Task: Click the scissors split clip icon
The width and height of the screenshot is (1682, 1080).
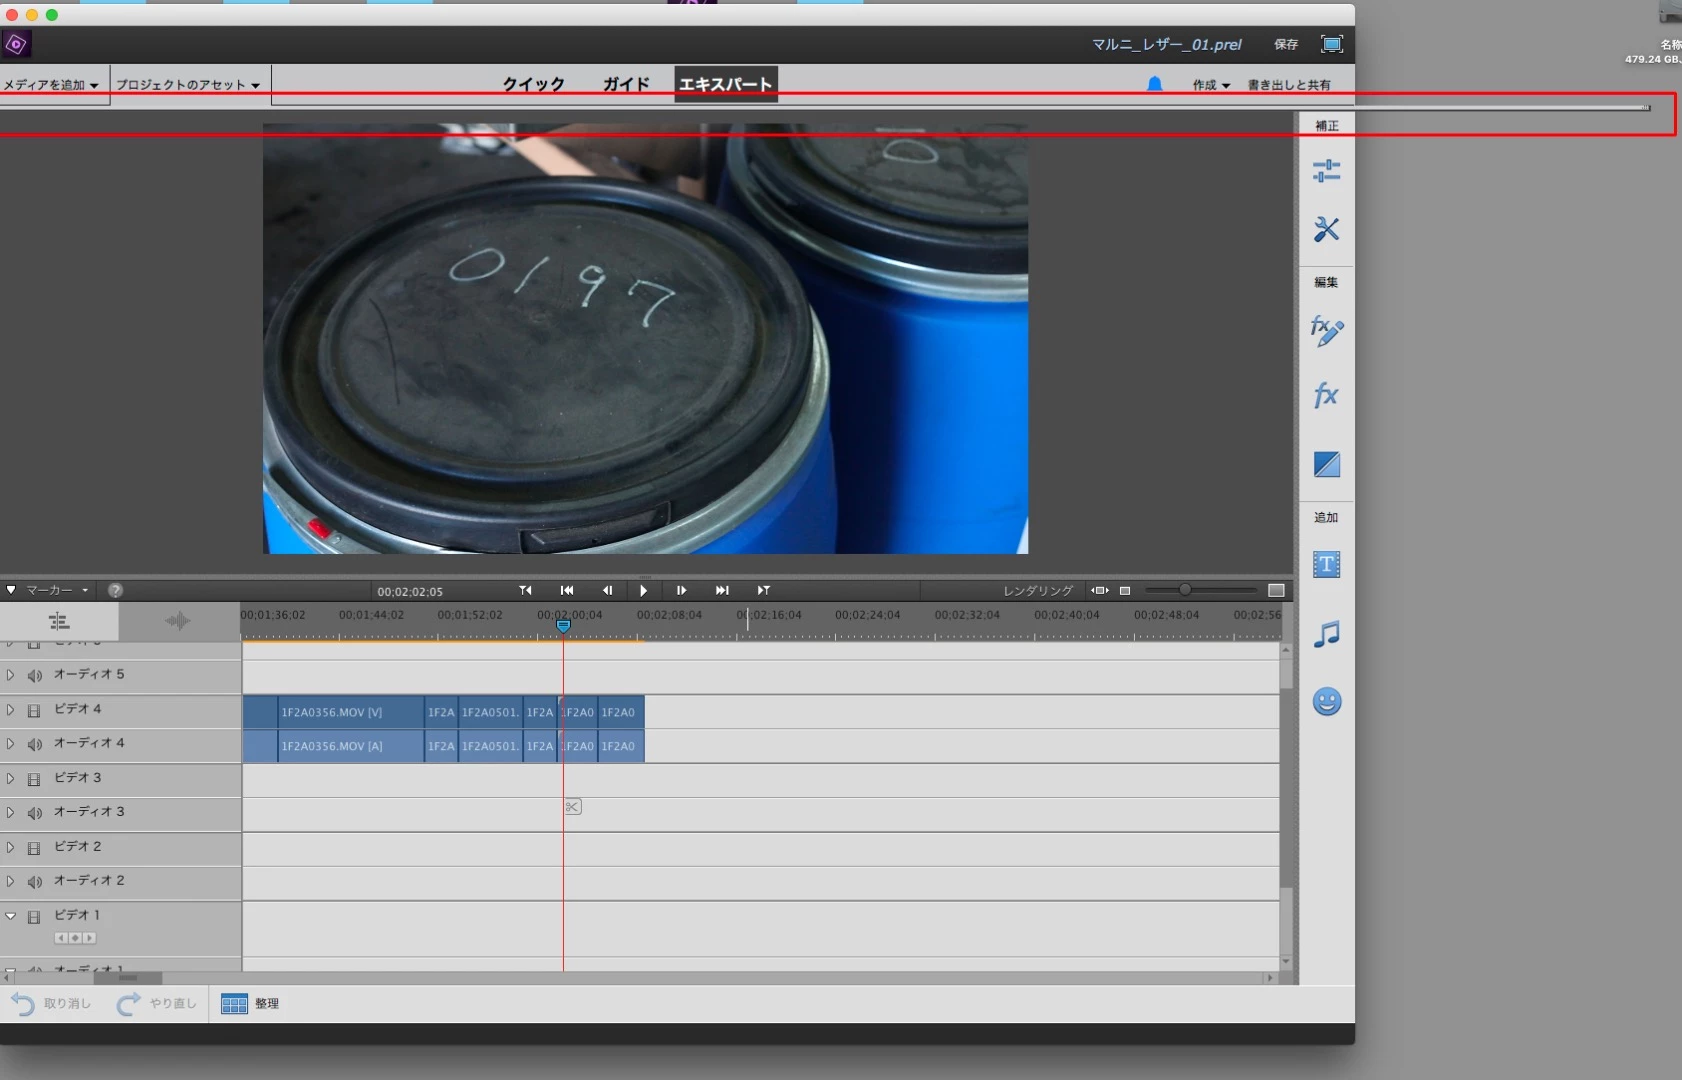Action: click(x=572, y=807)
